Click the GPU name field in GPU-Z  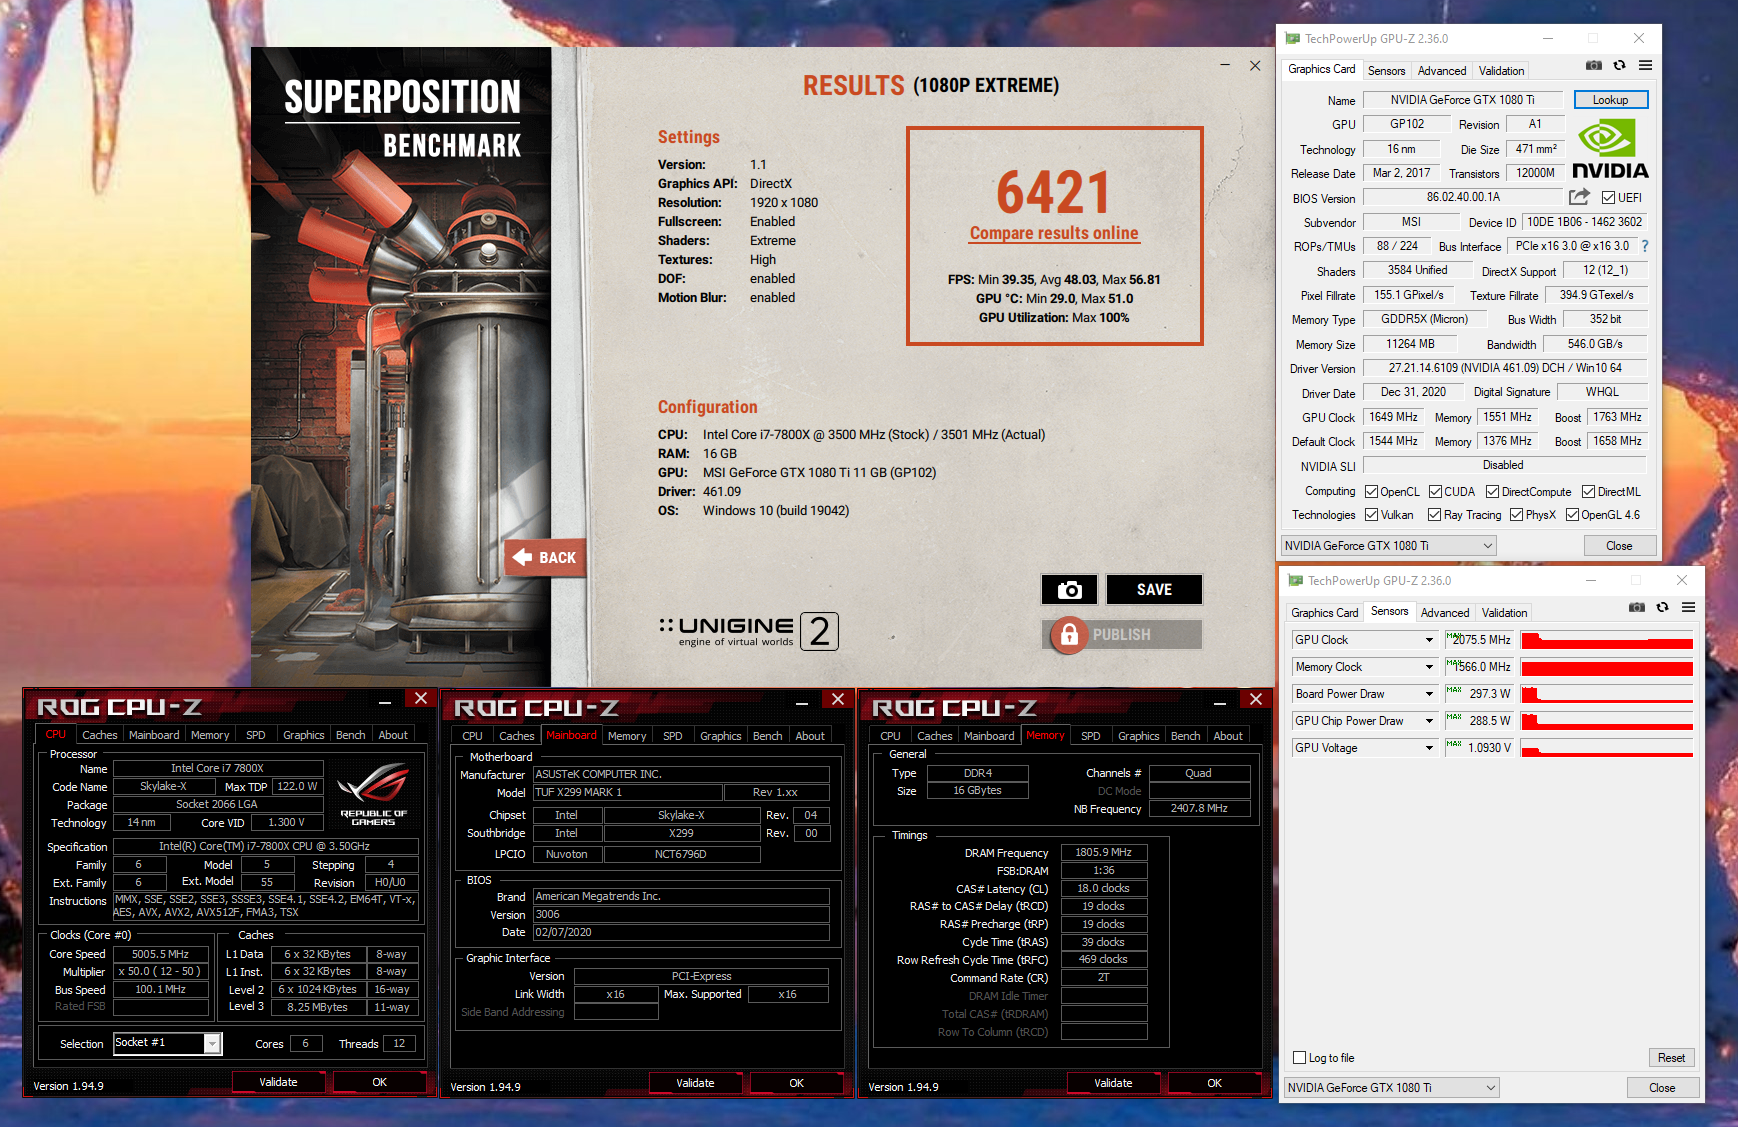1462,100
